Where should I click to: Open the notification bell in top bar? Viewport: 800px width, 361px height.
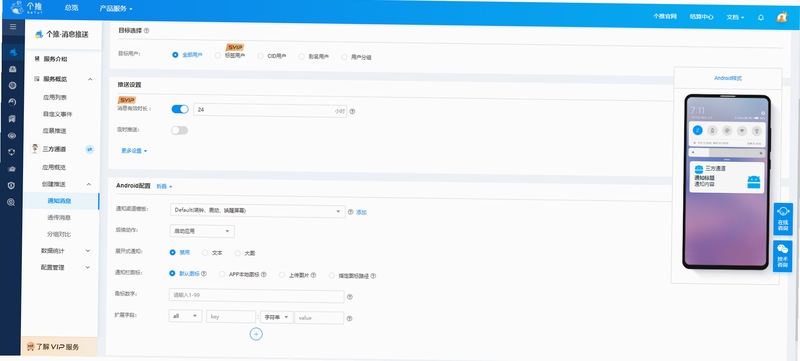click(x=761, y=17)
